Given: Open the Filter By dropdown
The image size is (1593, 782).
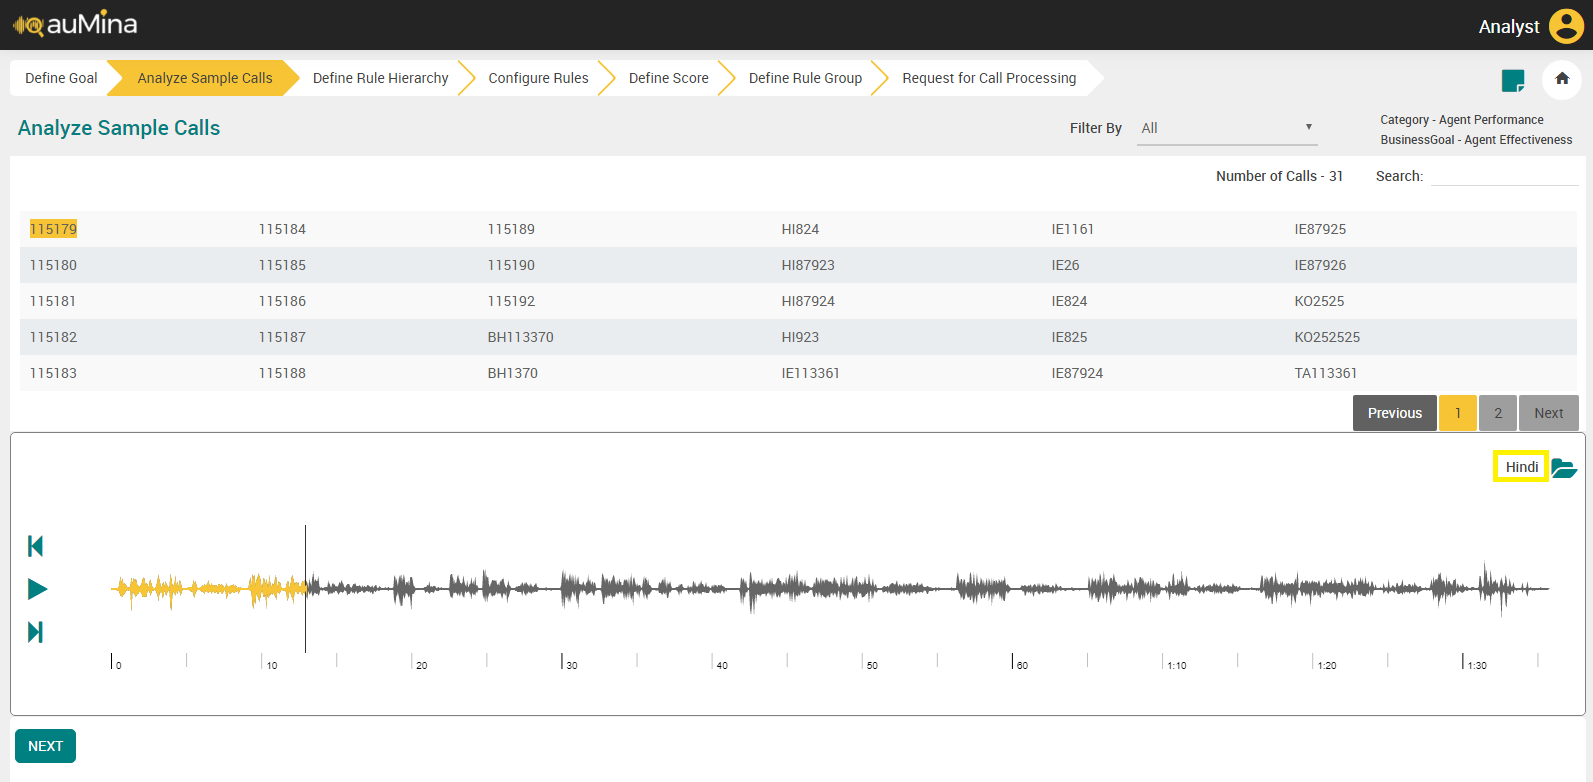Looking at the screenshot, I should point(1226,128).
